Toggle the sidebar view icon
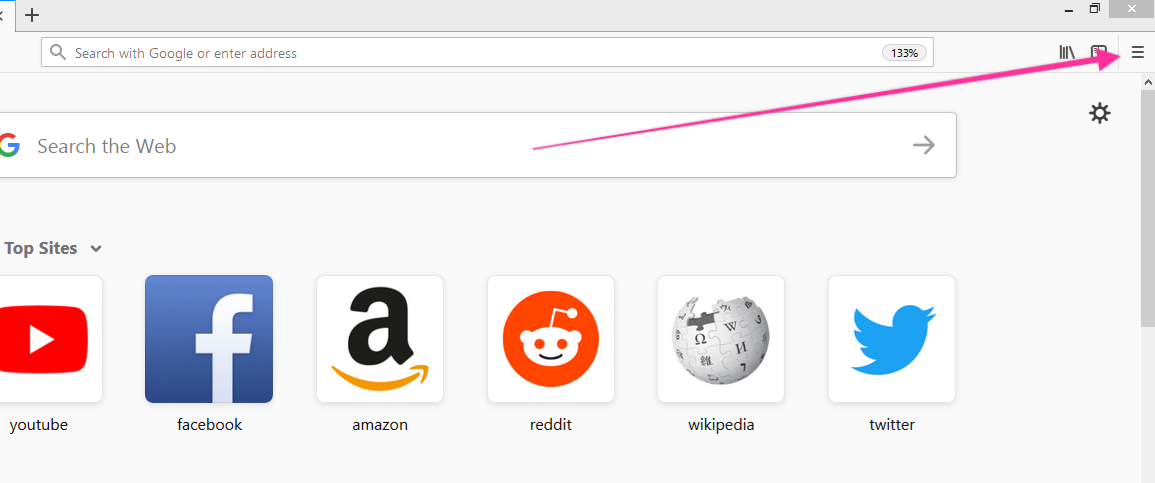 pos(1099,52)
